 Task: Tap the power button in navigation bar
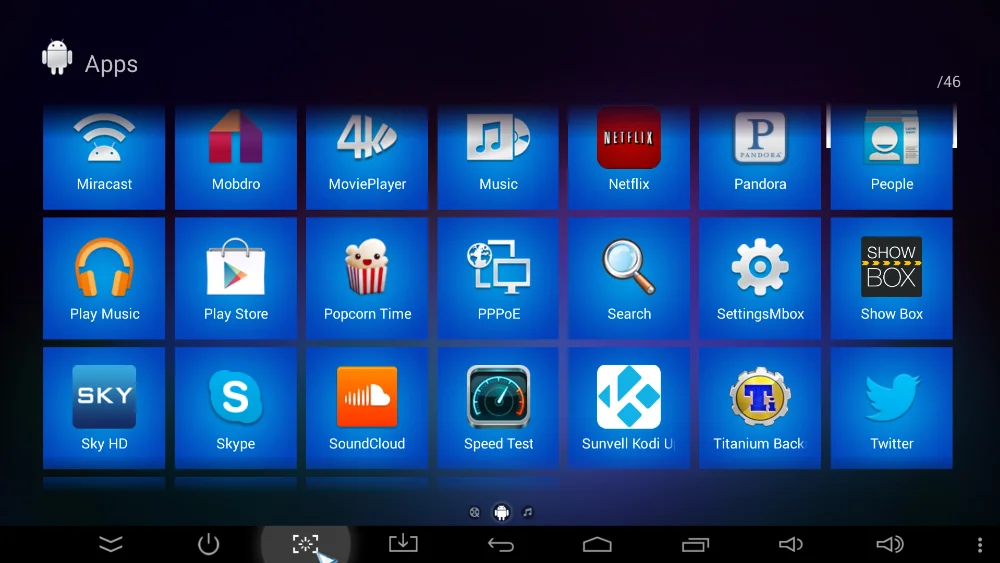coord(209,544)
